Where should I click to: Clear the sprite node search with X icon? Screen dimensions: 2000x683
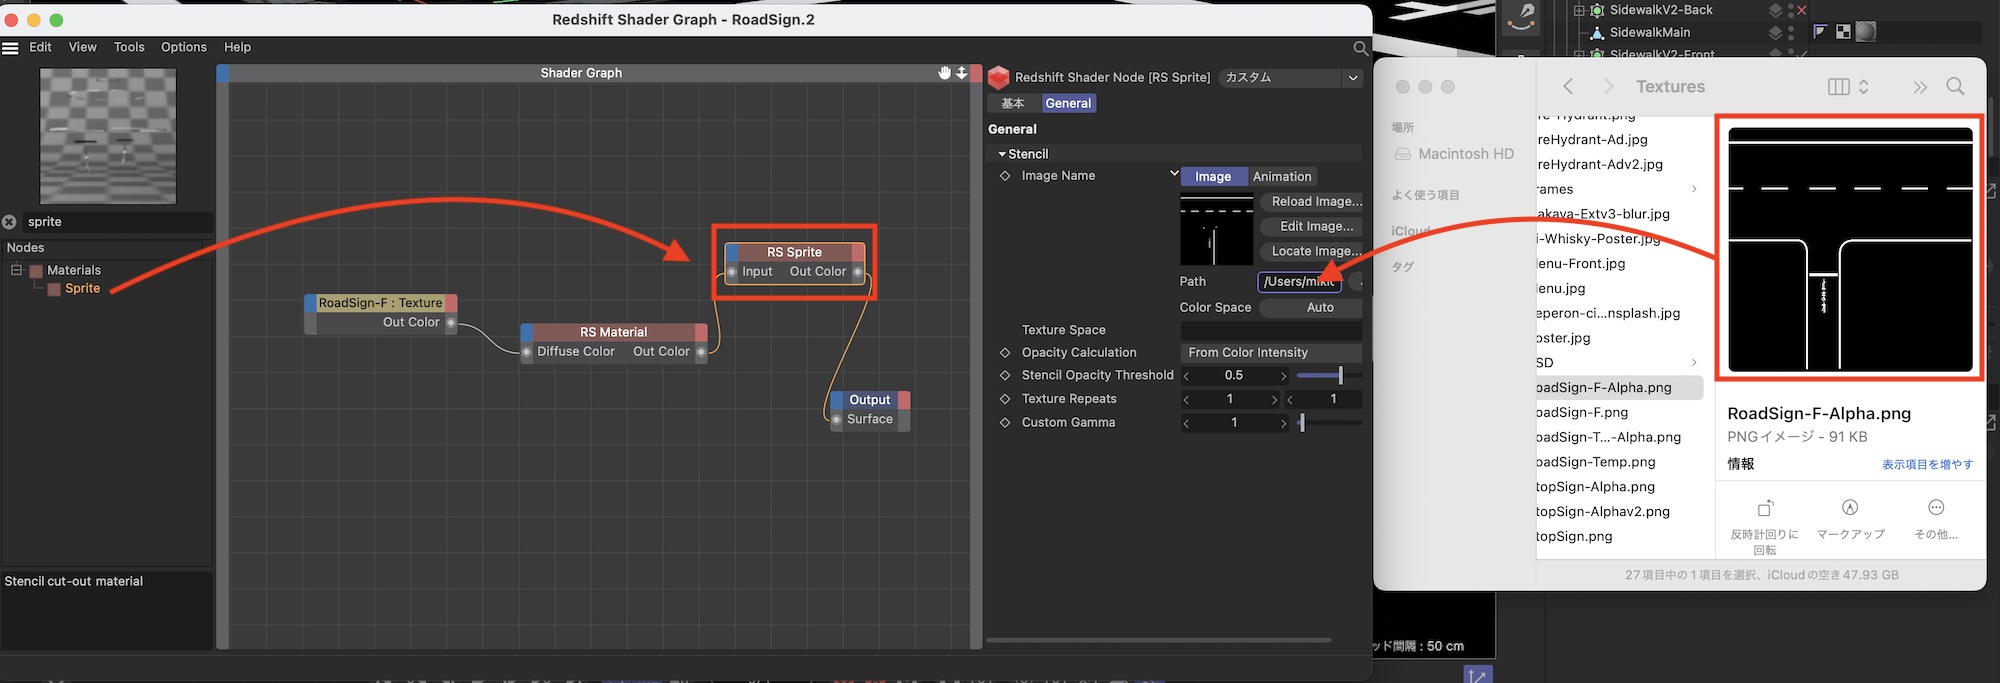coord(10,222)
